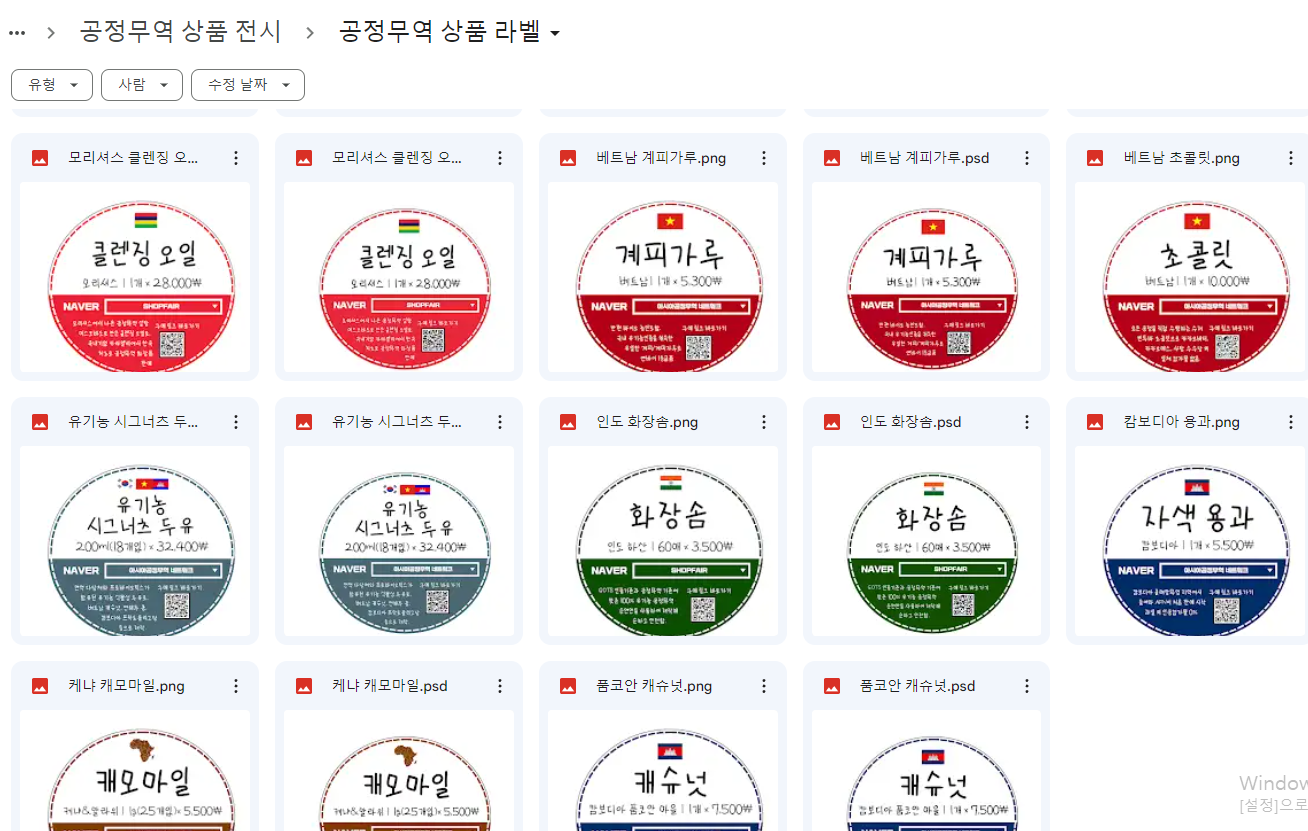Click image file icon of 베트남 초콜릿.png
The width and height of the screenshot is (1308, 831).
(x=1095, y=158)
